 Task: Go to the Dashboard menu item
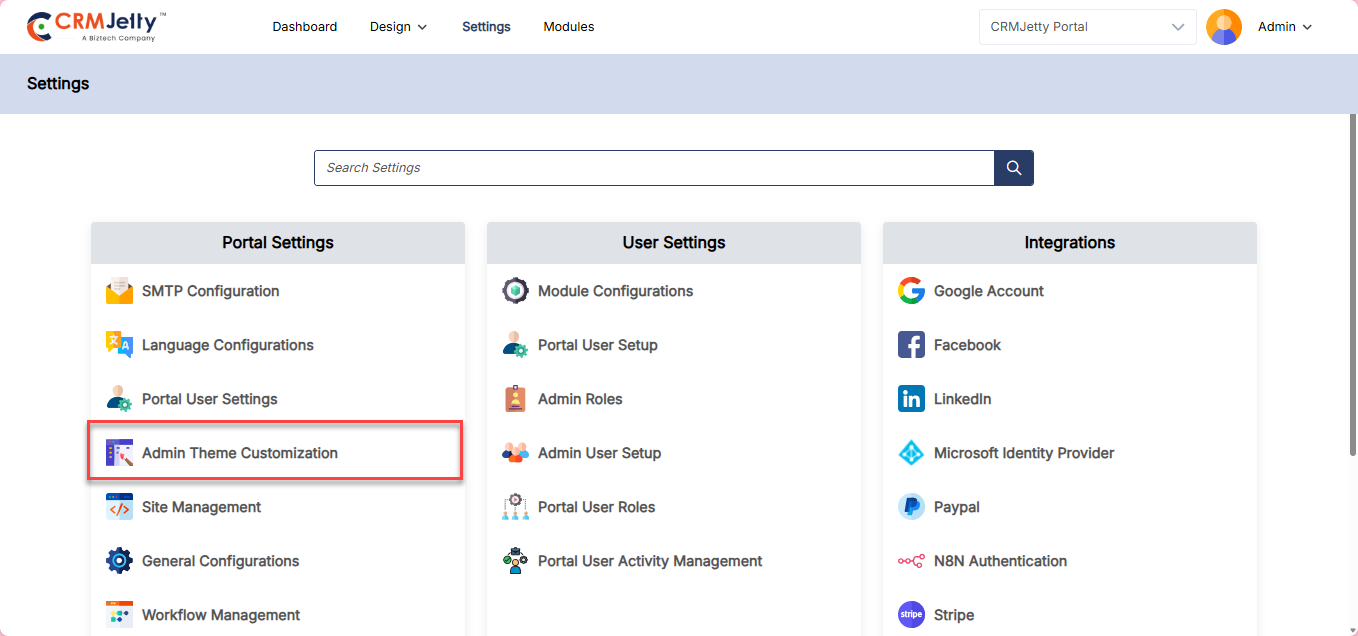click(x=304, y=27)
